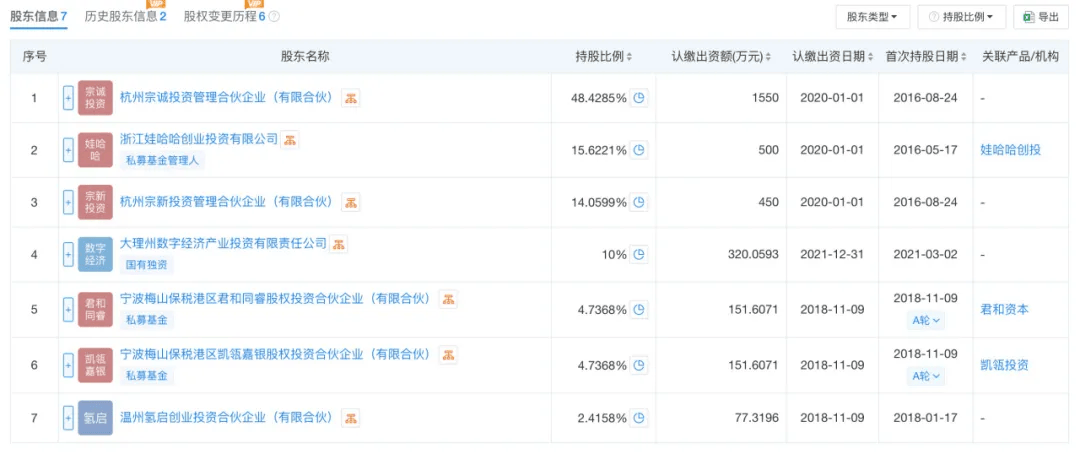
Task: Click pie chart icon beside 48.4285%
Action: 639,98
